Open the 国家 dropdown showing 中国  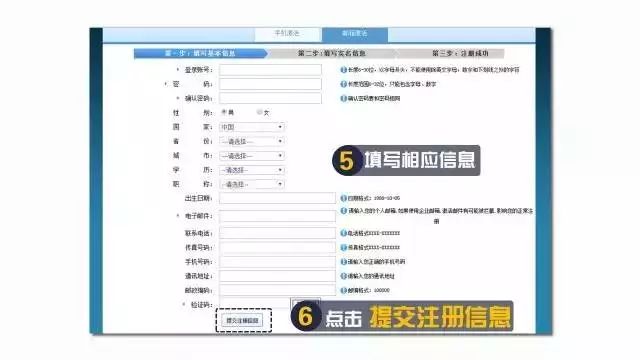[252, 127]
